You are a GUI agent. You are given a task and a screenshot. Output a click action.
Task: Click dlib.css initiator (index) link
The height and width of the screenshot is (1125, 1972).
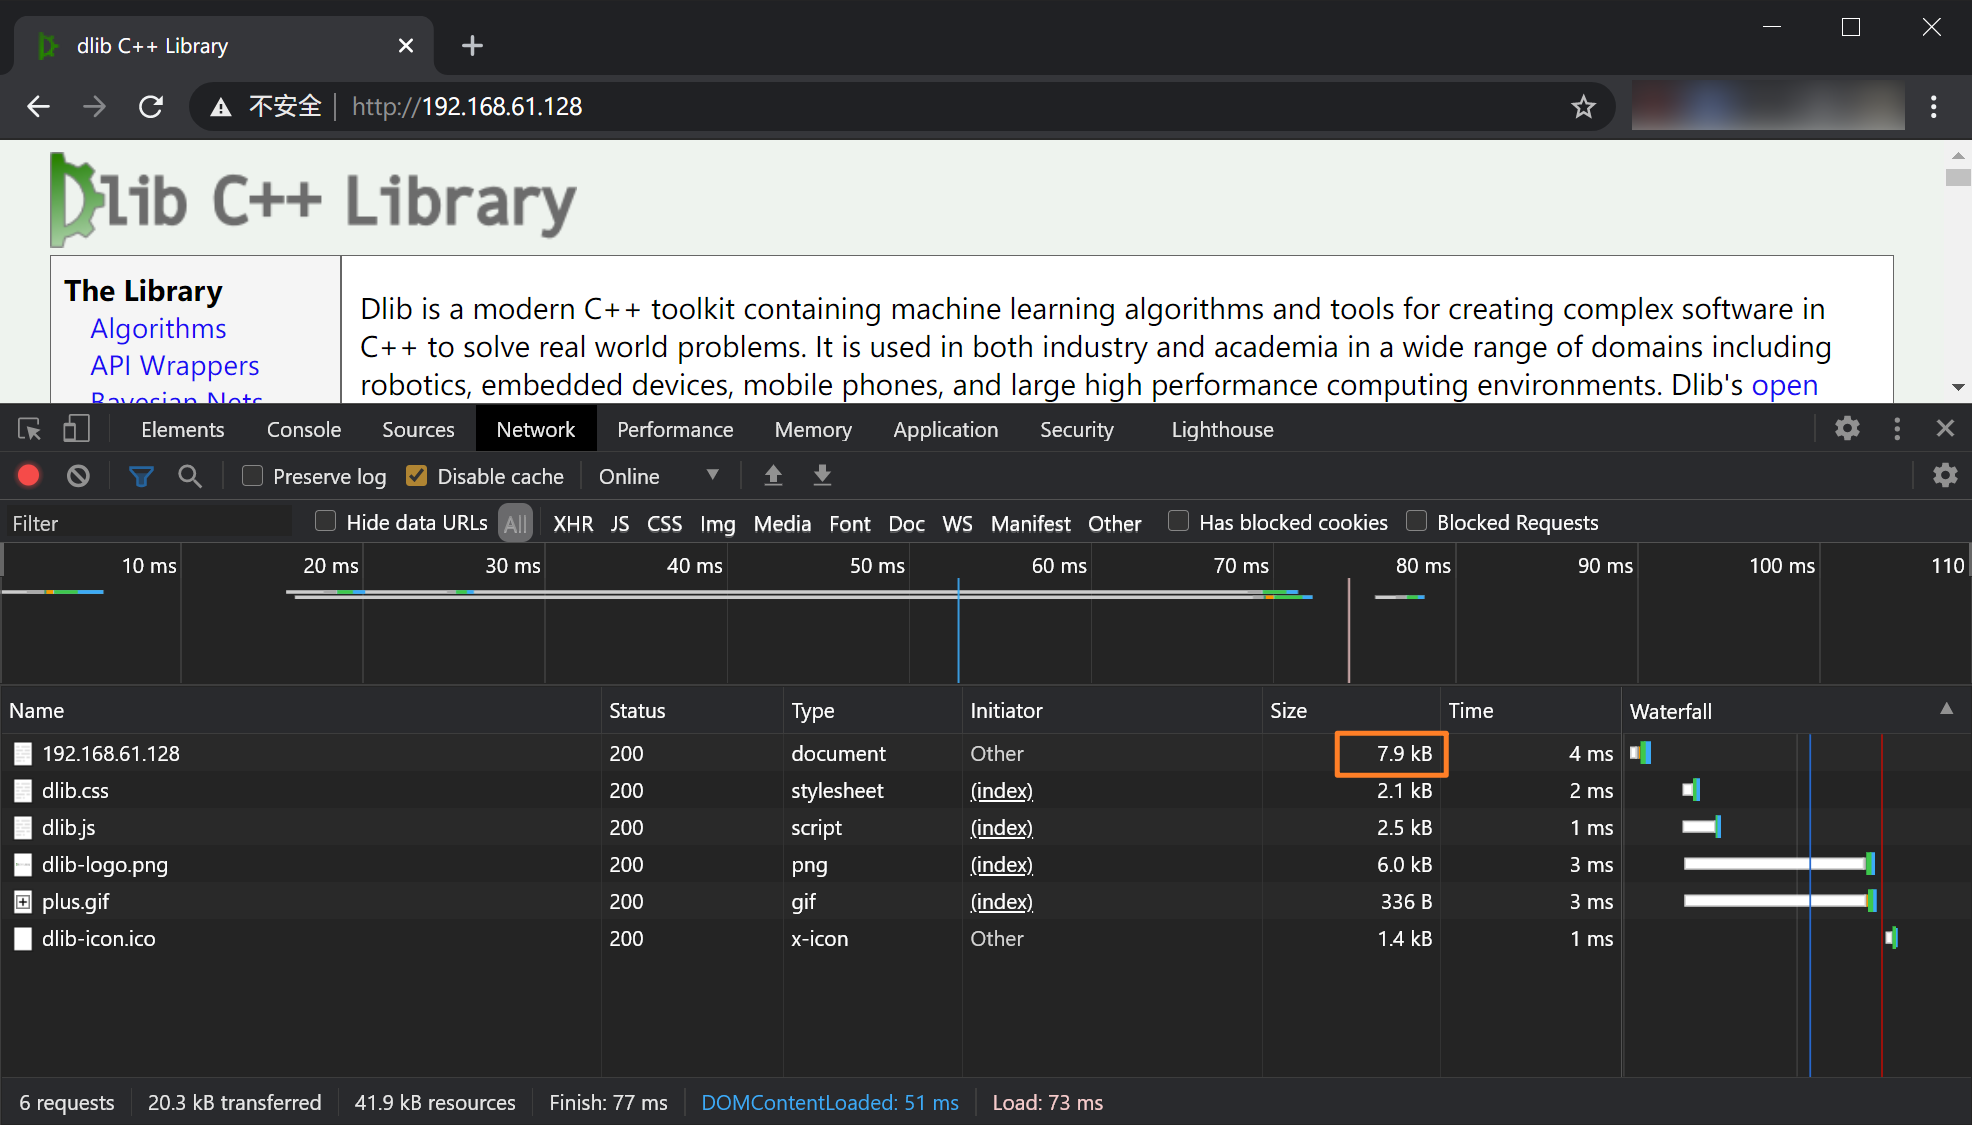1001,791
